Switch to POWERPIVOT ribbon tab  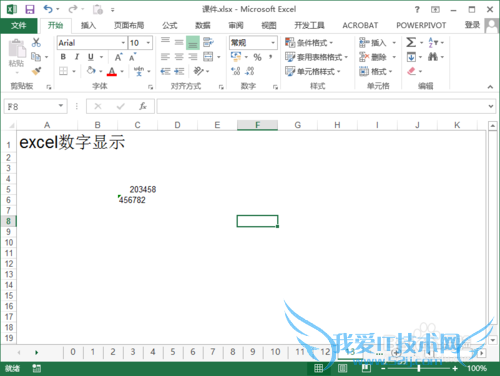[421, 25]
